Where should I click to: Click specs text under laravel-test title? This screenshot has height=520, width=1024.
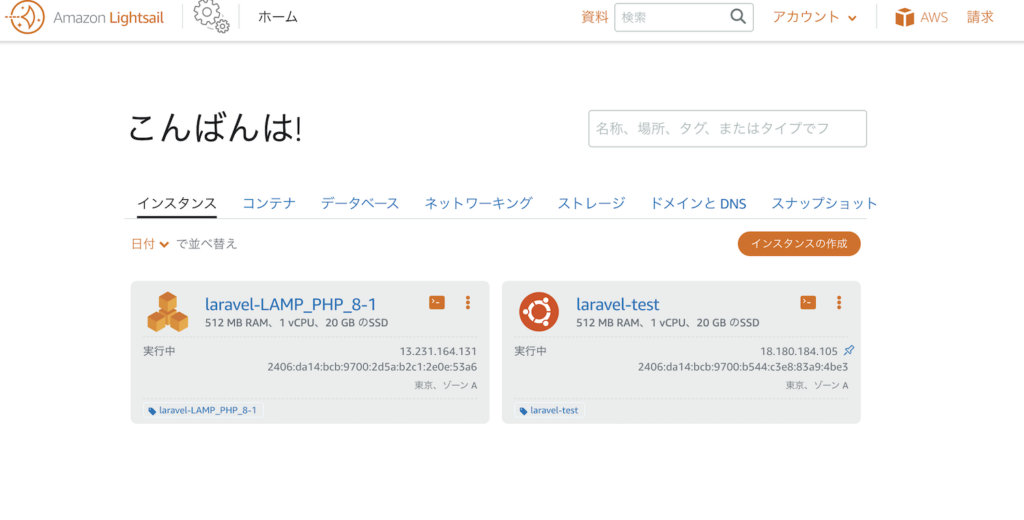point(667,323)
